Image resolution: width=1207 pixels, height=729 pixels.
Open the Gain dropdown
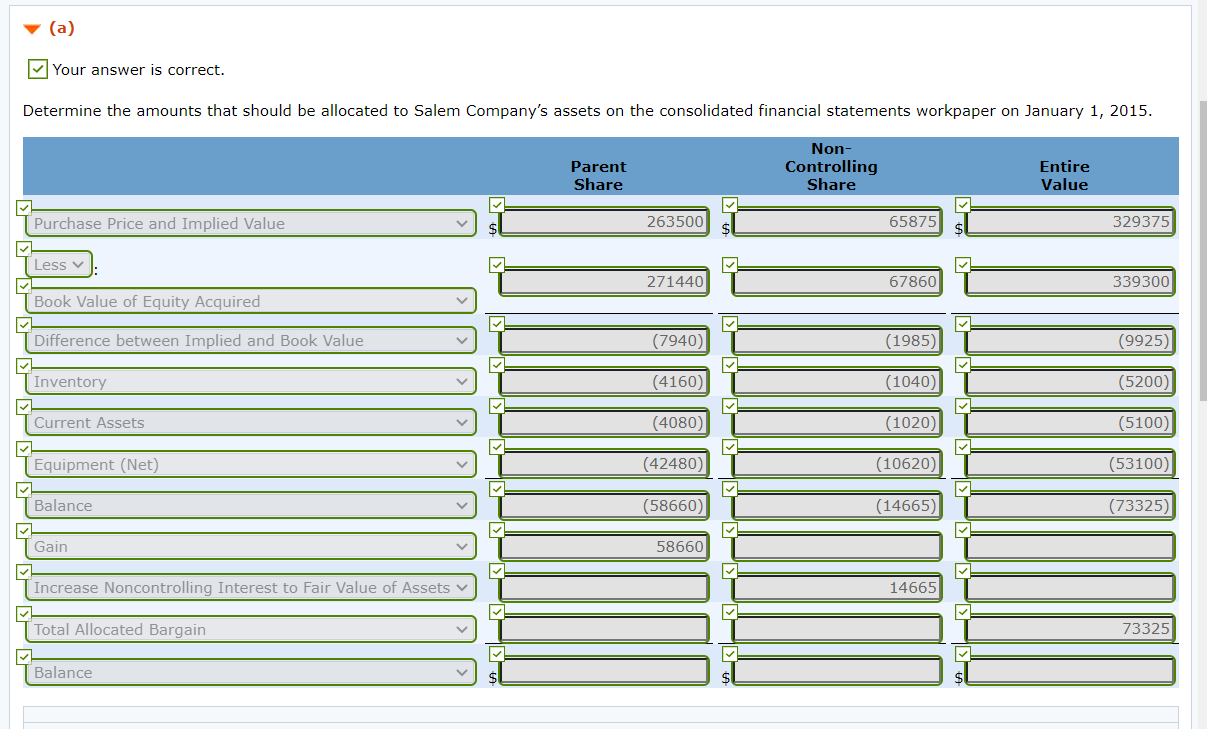(252, 546)
